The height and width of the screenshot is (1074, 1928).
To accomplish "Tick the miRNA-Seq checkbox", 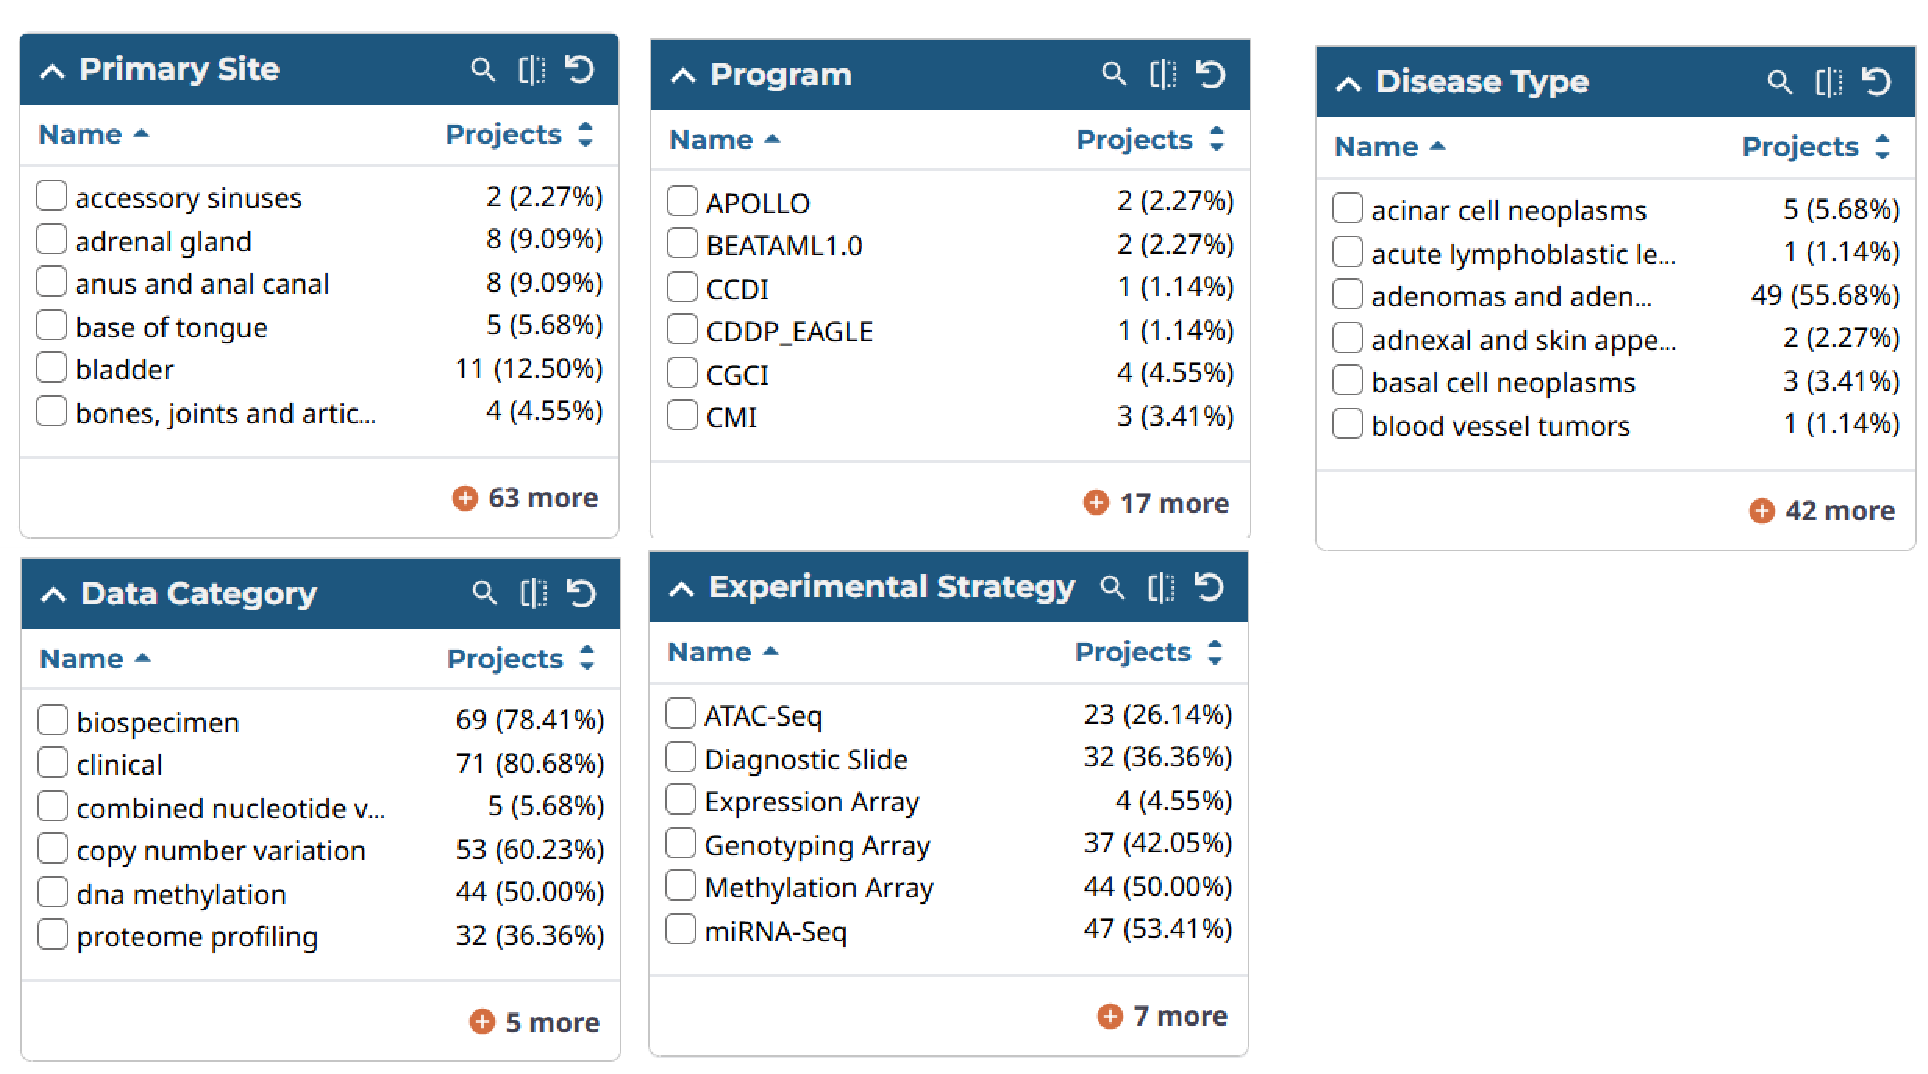I will [681, 929].
